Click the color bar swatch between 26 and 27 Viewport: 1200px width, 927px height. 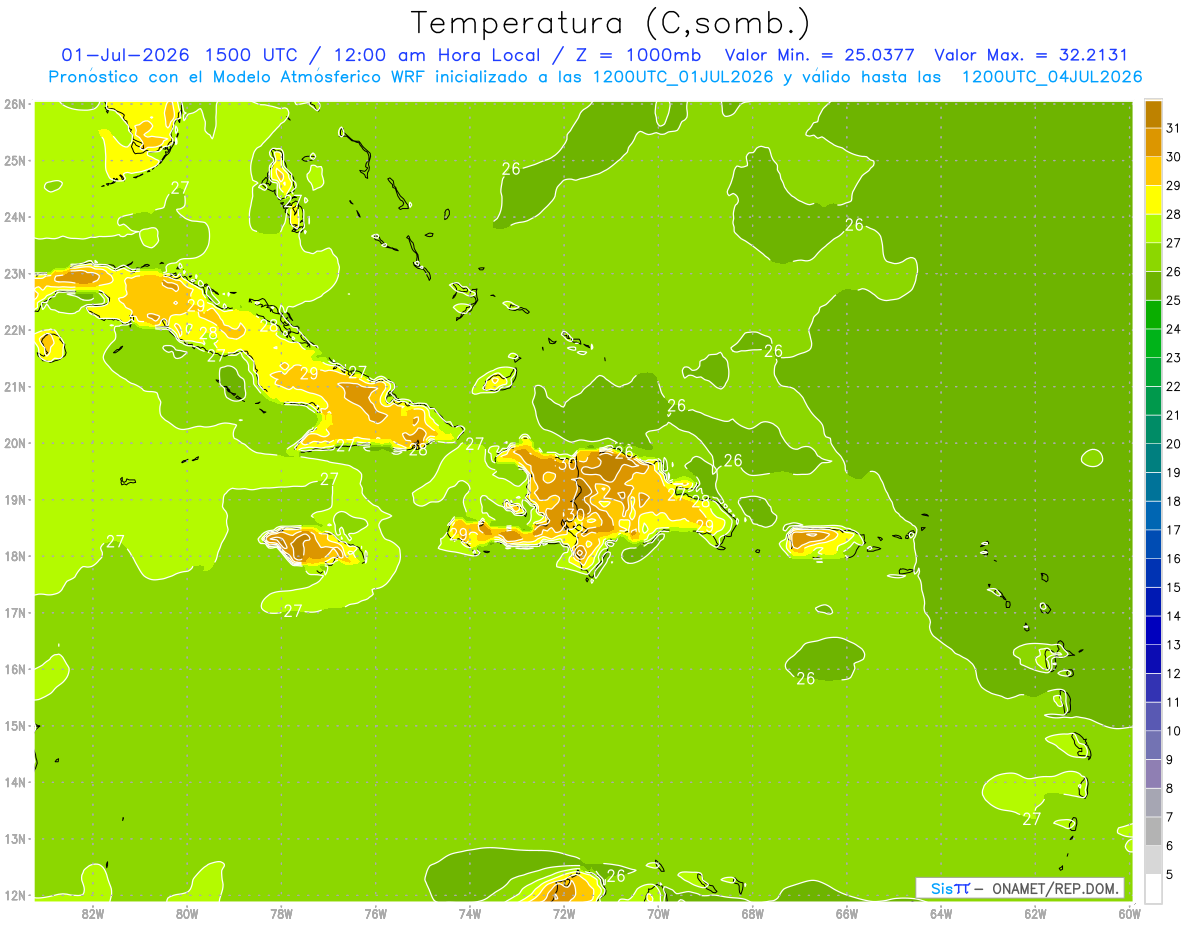(1154, 256)
